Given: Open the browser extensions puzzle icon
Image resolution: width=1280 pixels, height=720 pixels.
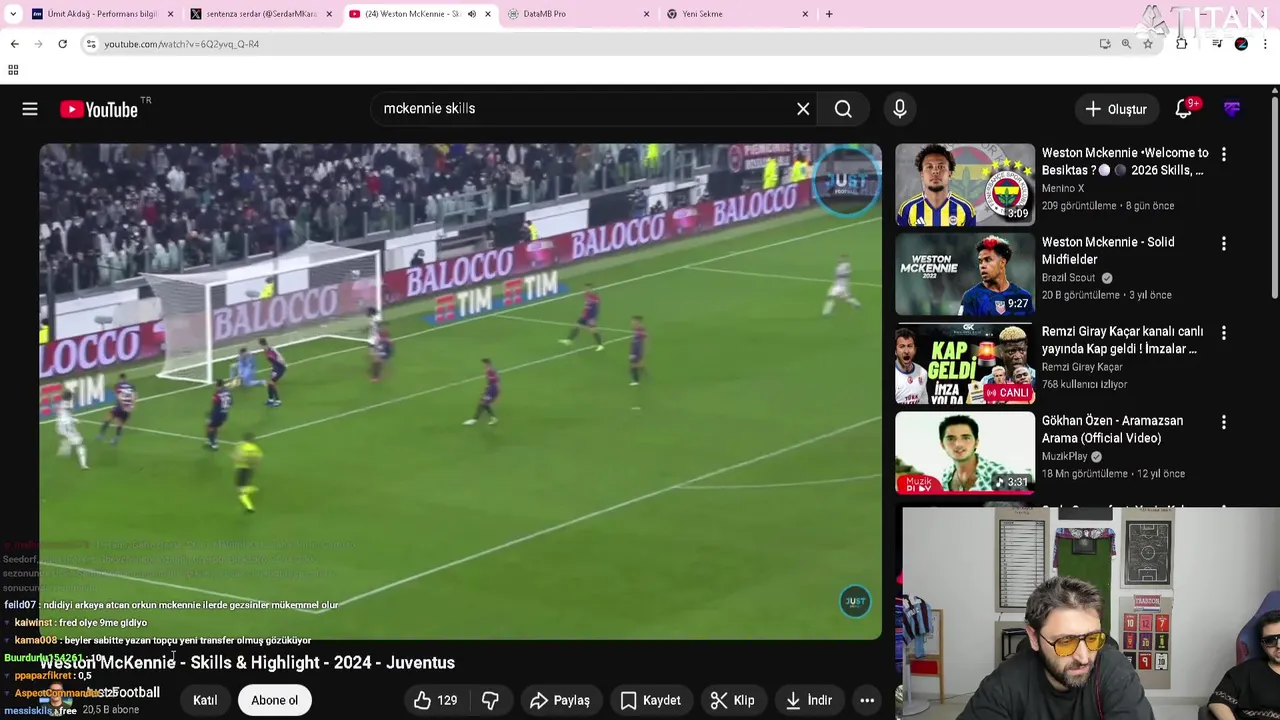Looking at the screenshot, I should click(x=1182, y=44).
